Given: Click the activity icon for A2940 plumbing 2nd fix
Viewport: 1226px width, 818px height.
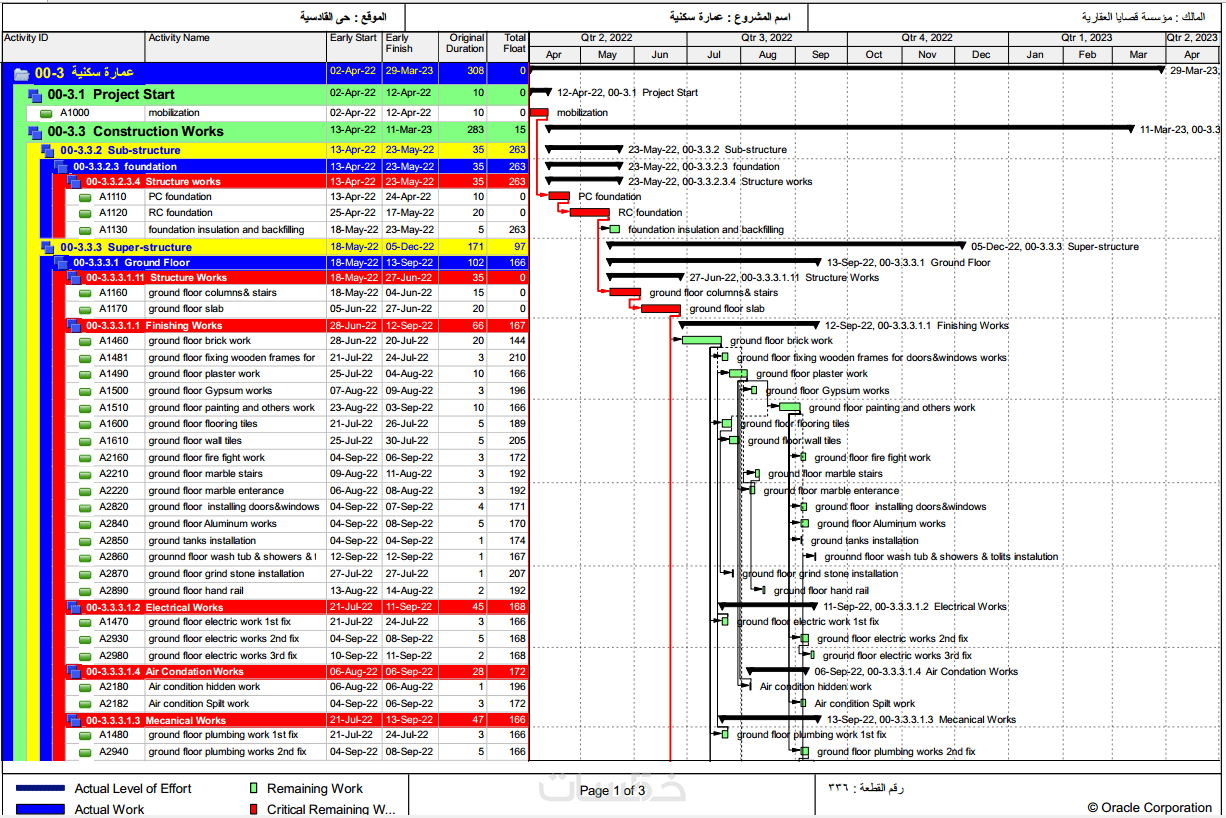Looking at the screenshot, I should [85, 752].
